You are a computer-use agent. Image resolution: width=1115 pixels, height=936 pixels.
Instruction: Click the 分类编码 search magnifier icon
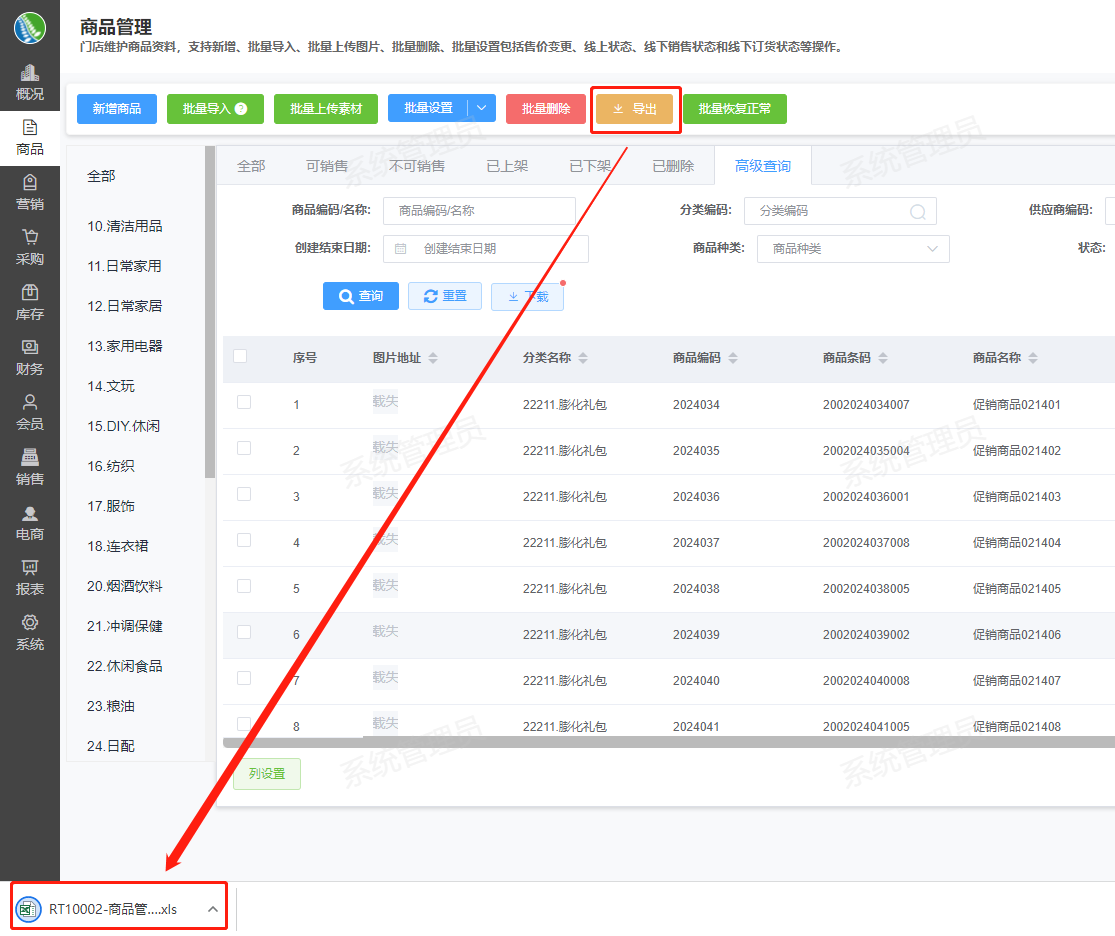pos(917,212)
